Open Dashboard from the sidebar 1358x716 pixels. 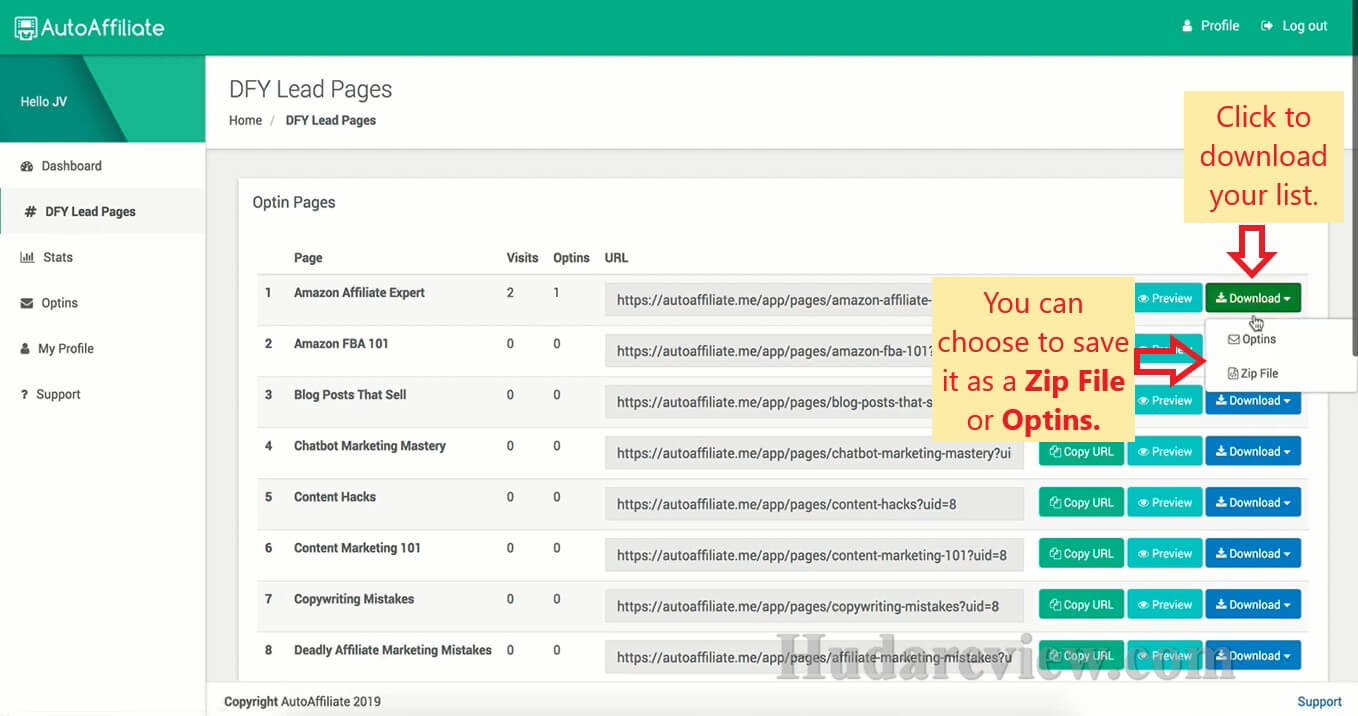[x=71, y=166]
